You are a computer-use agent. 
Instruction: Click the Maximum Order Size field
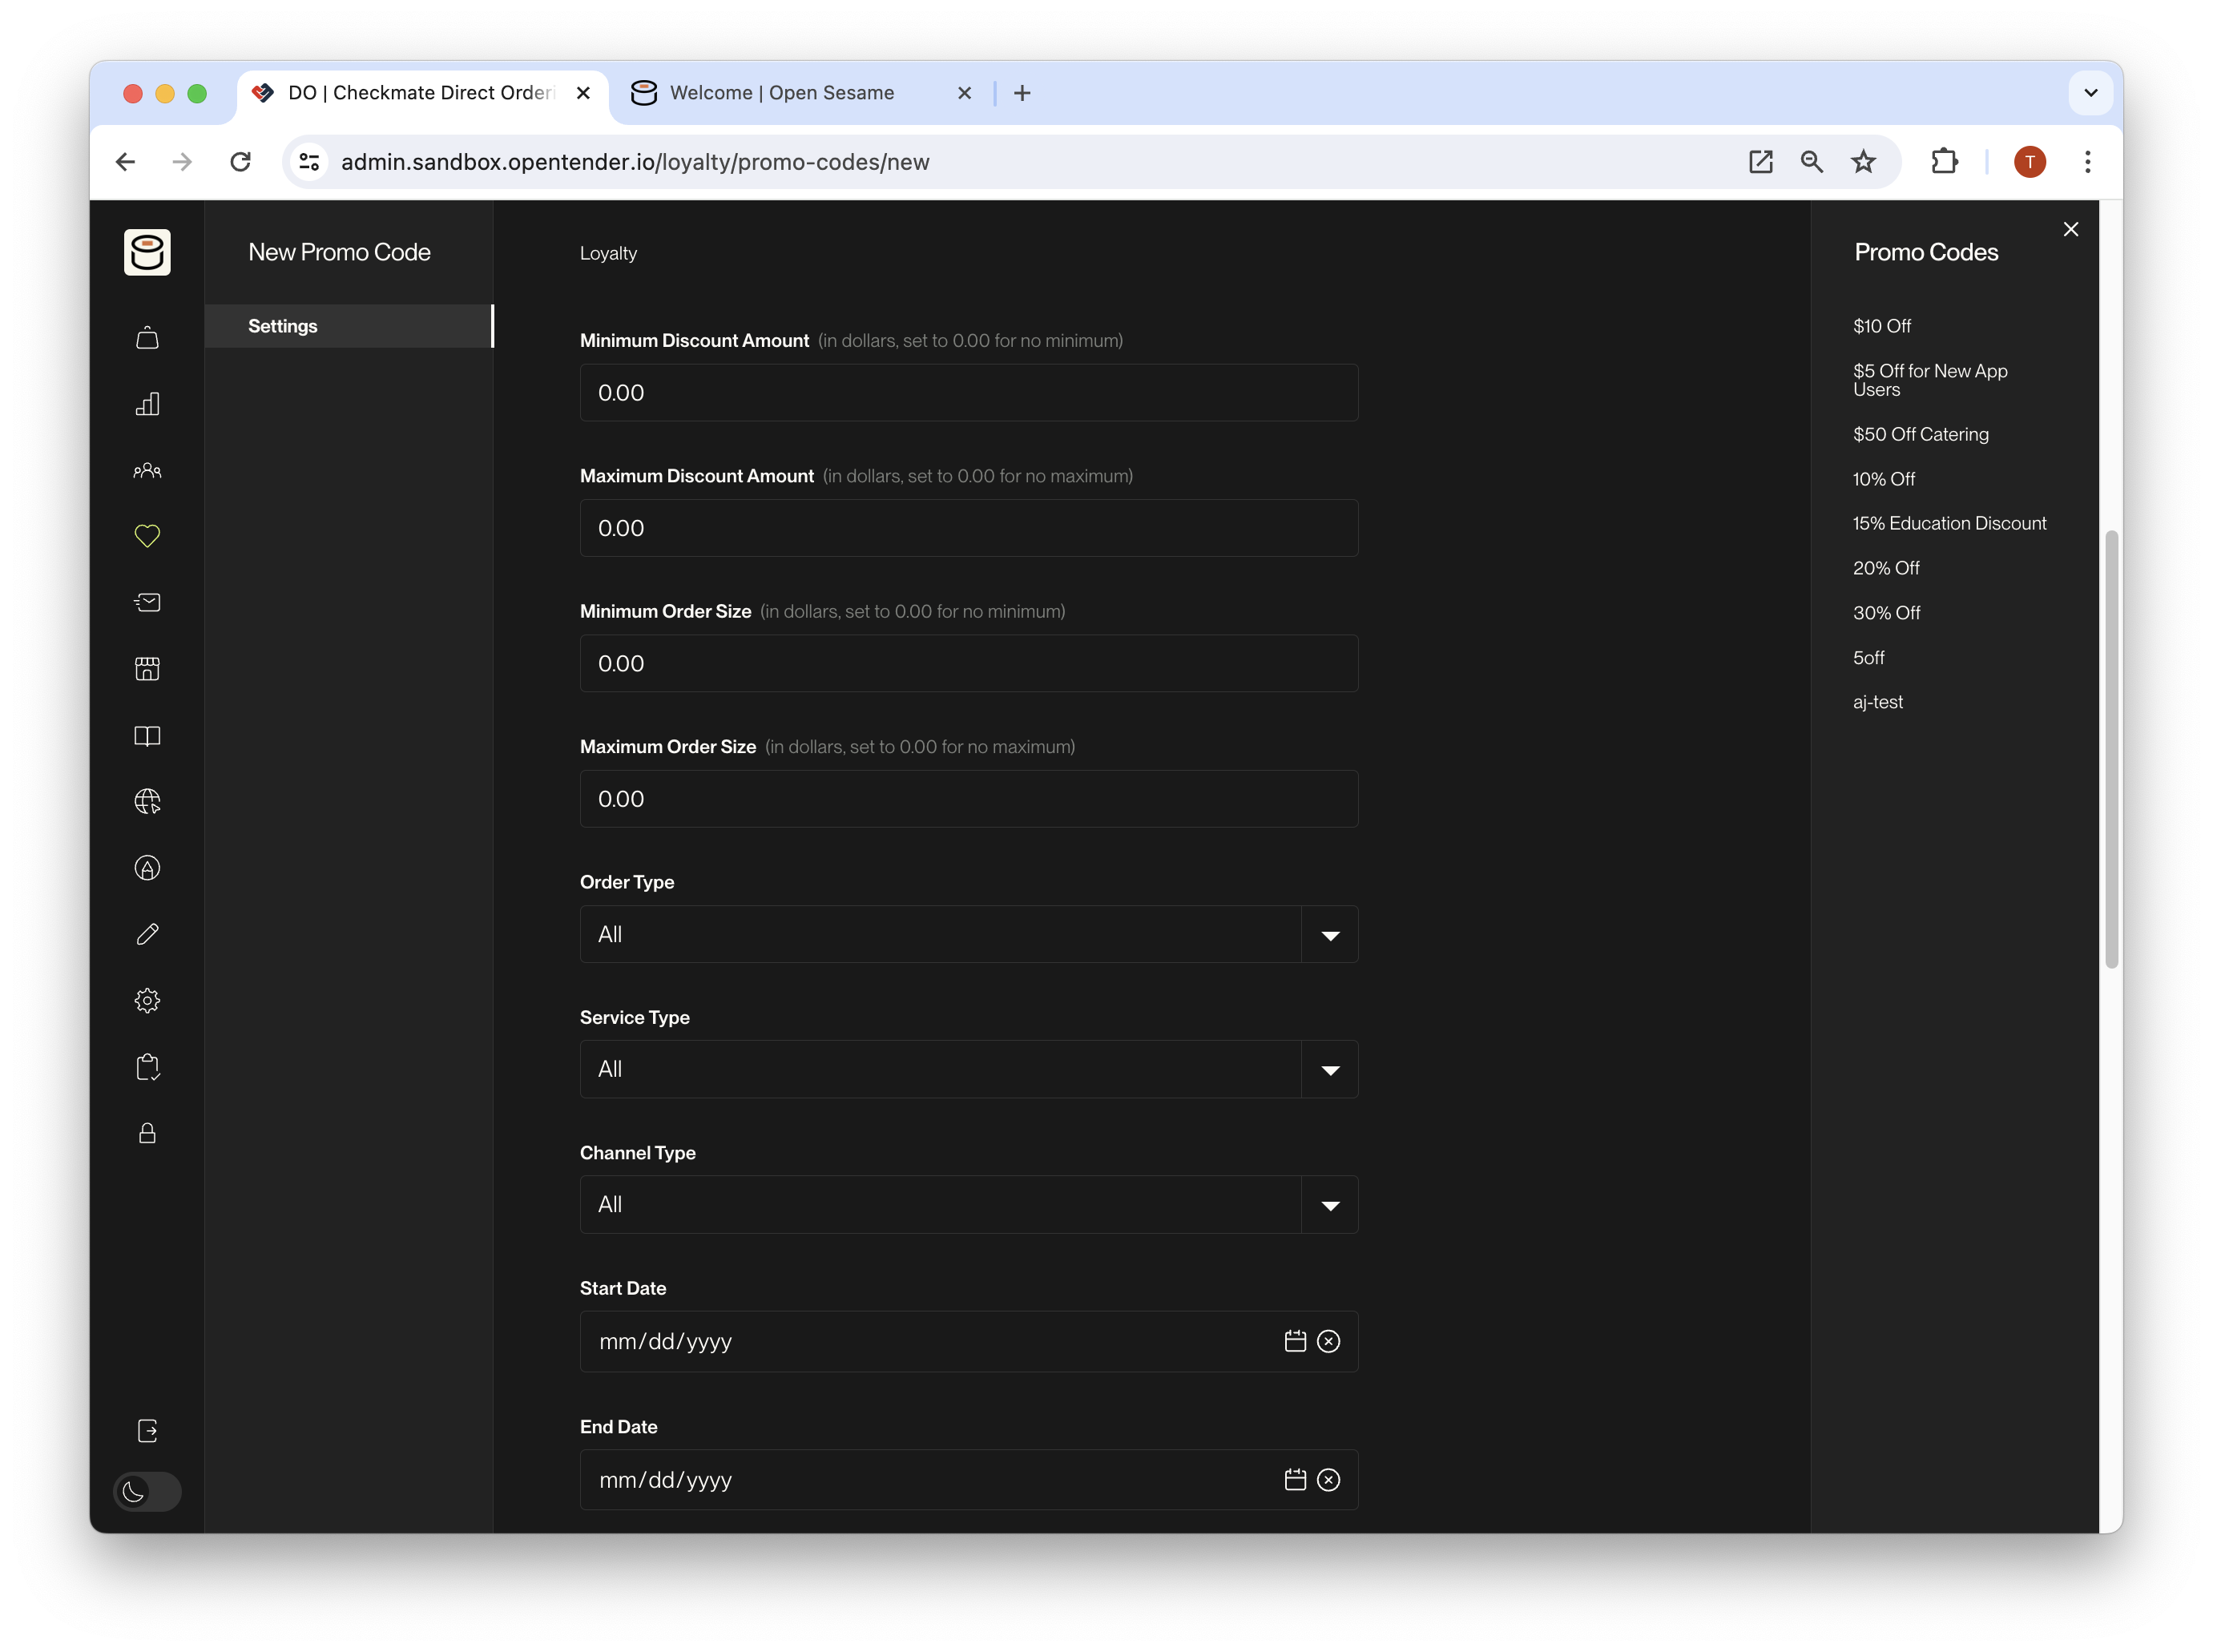pos(968,799)
